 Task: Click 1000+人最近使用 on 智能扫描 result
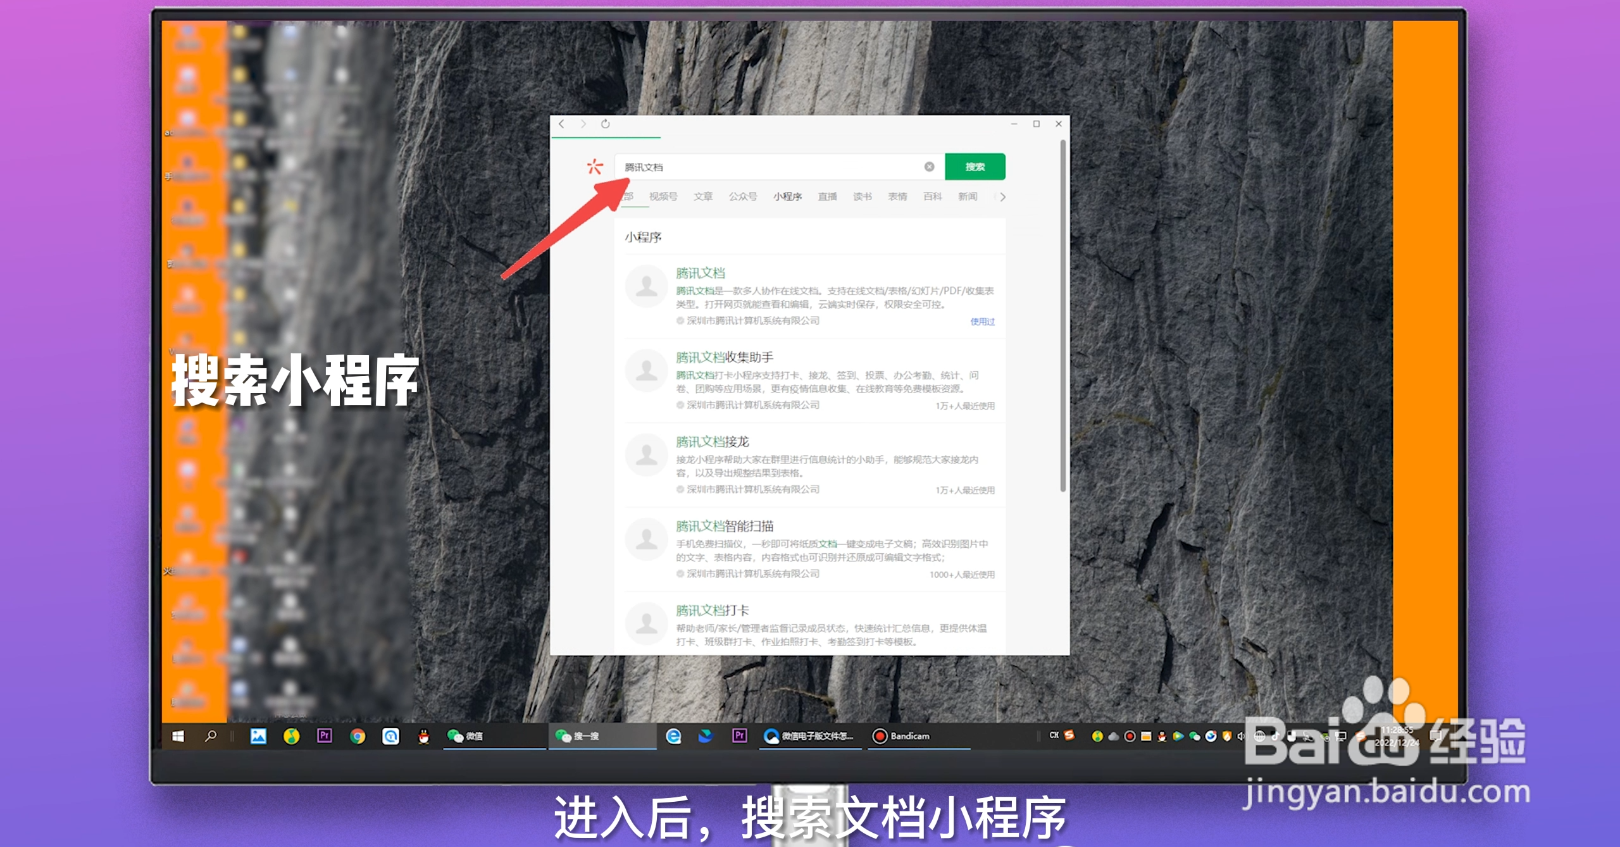tap(962, 575)
